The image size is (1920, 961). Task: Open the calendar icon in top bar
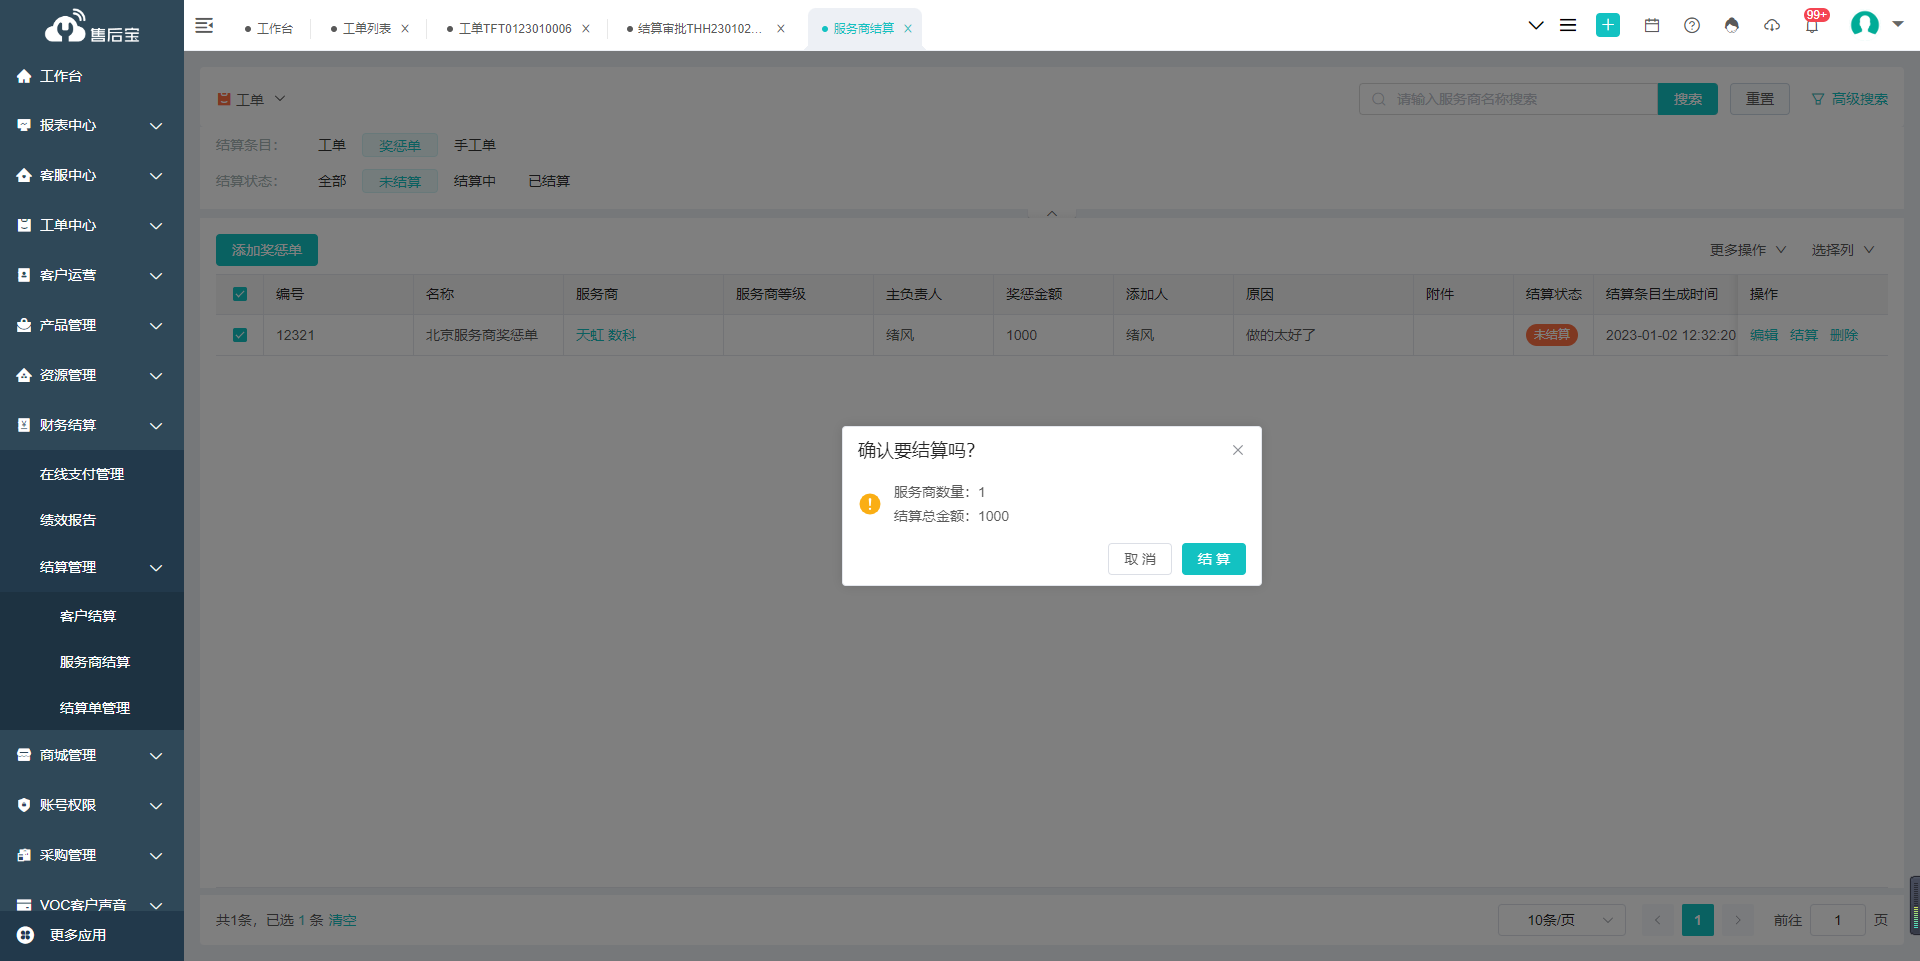1652,25
